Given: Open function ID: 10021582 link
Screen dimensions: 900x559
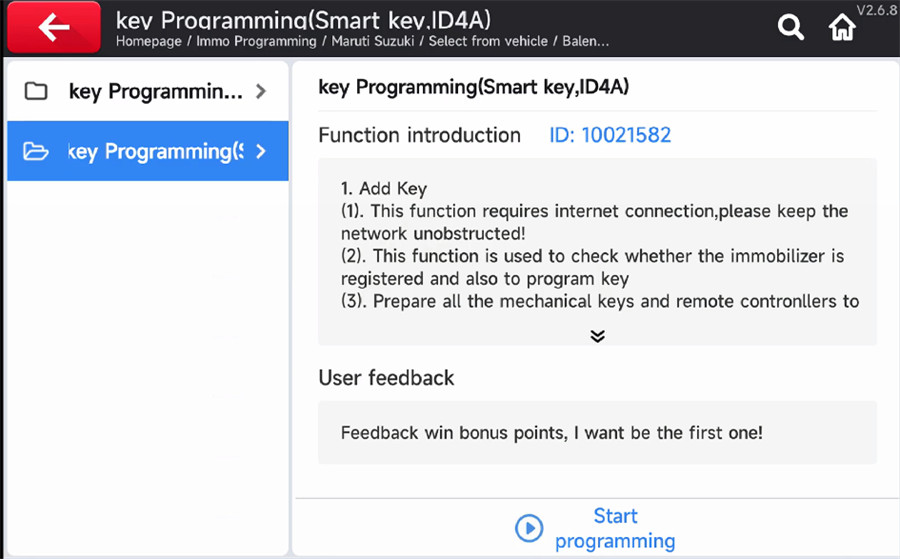Looking at the screenshot, I should [x=610, y=135].
